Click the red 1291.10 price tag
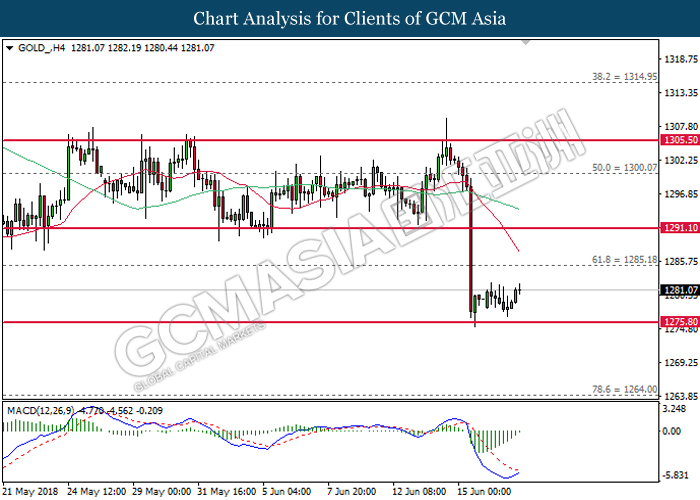The width and height of the screenshot is (700, 500). click(680, 228)
